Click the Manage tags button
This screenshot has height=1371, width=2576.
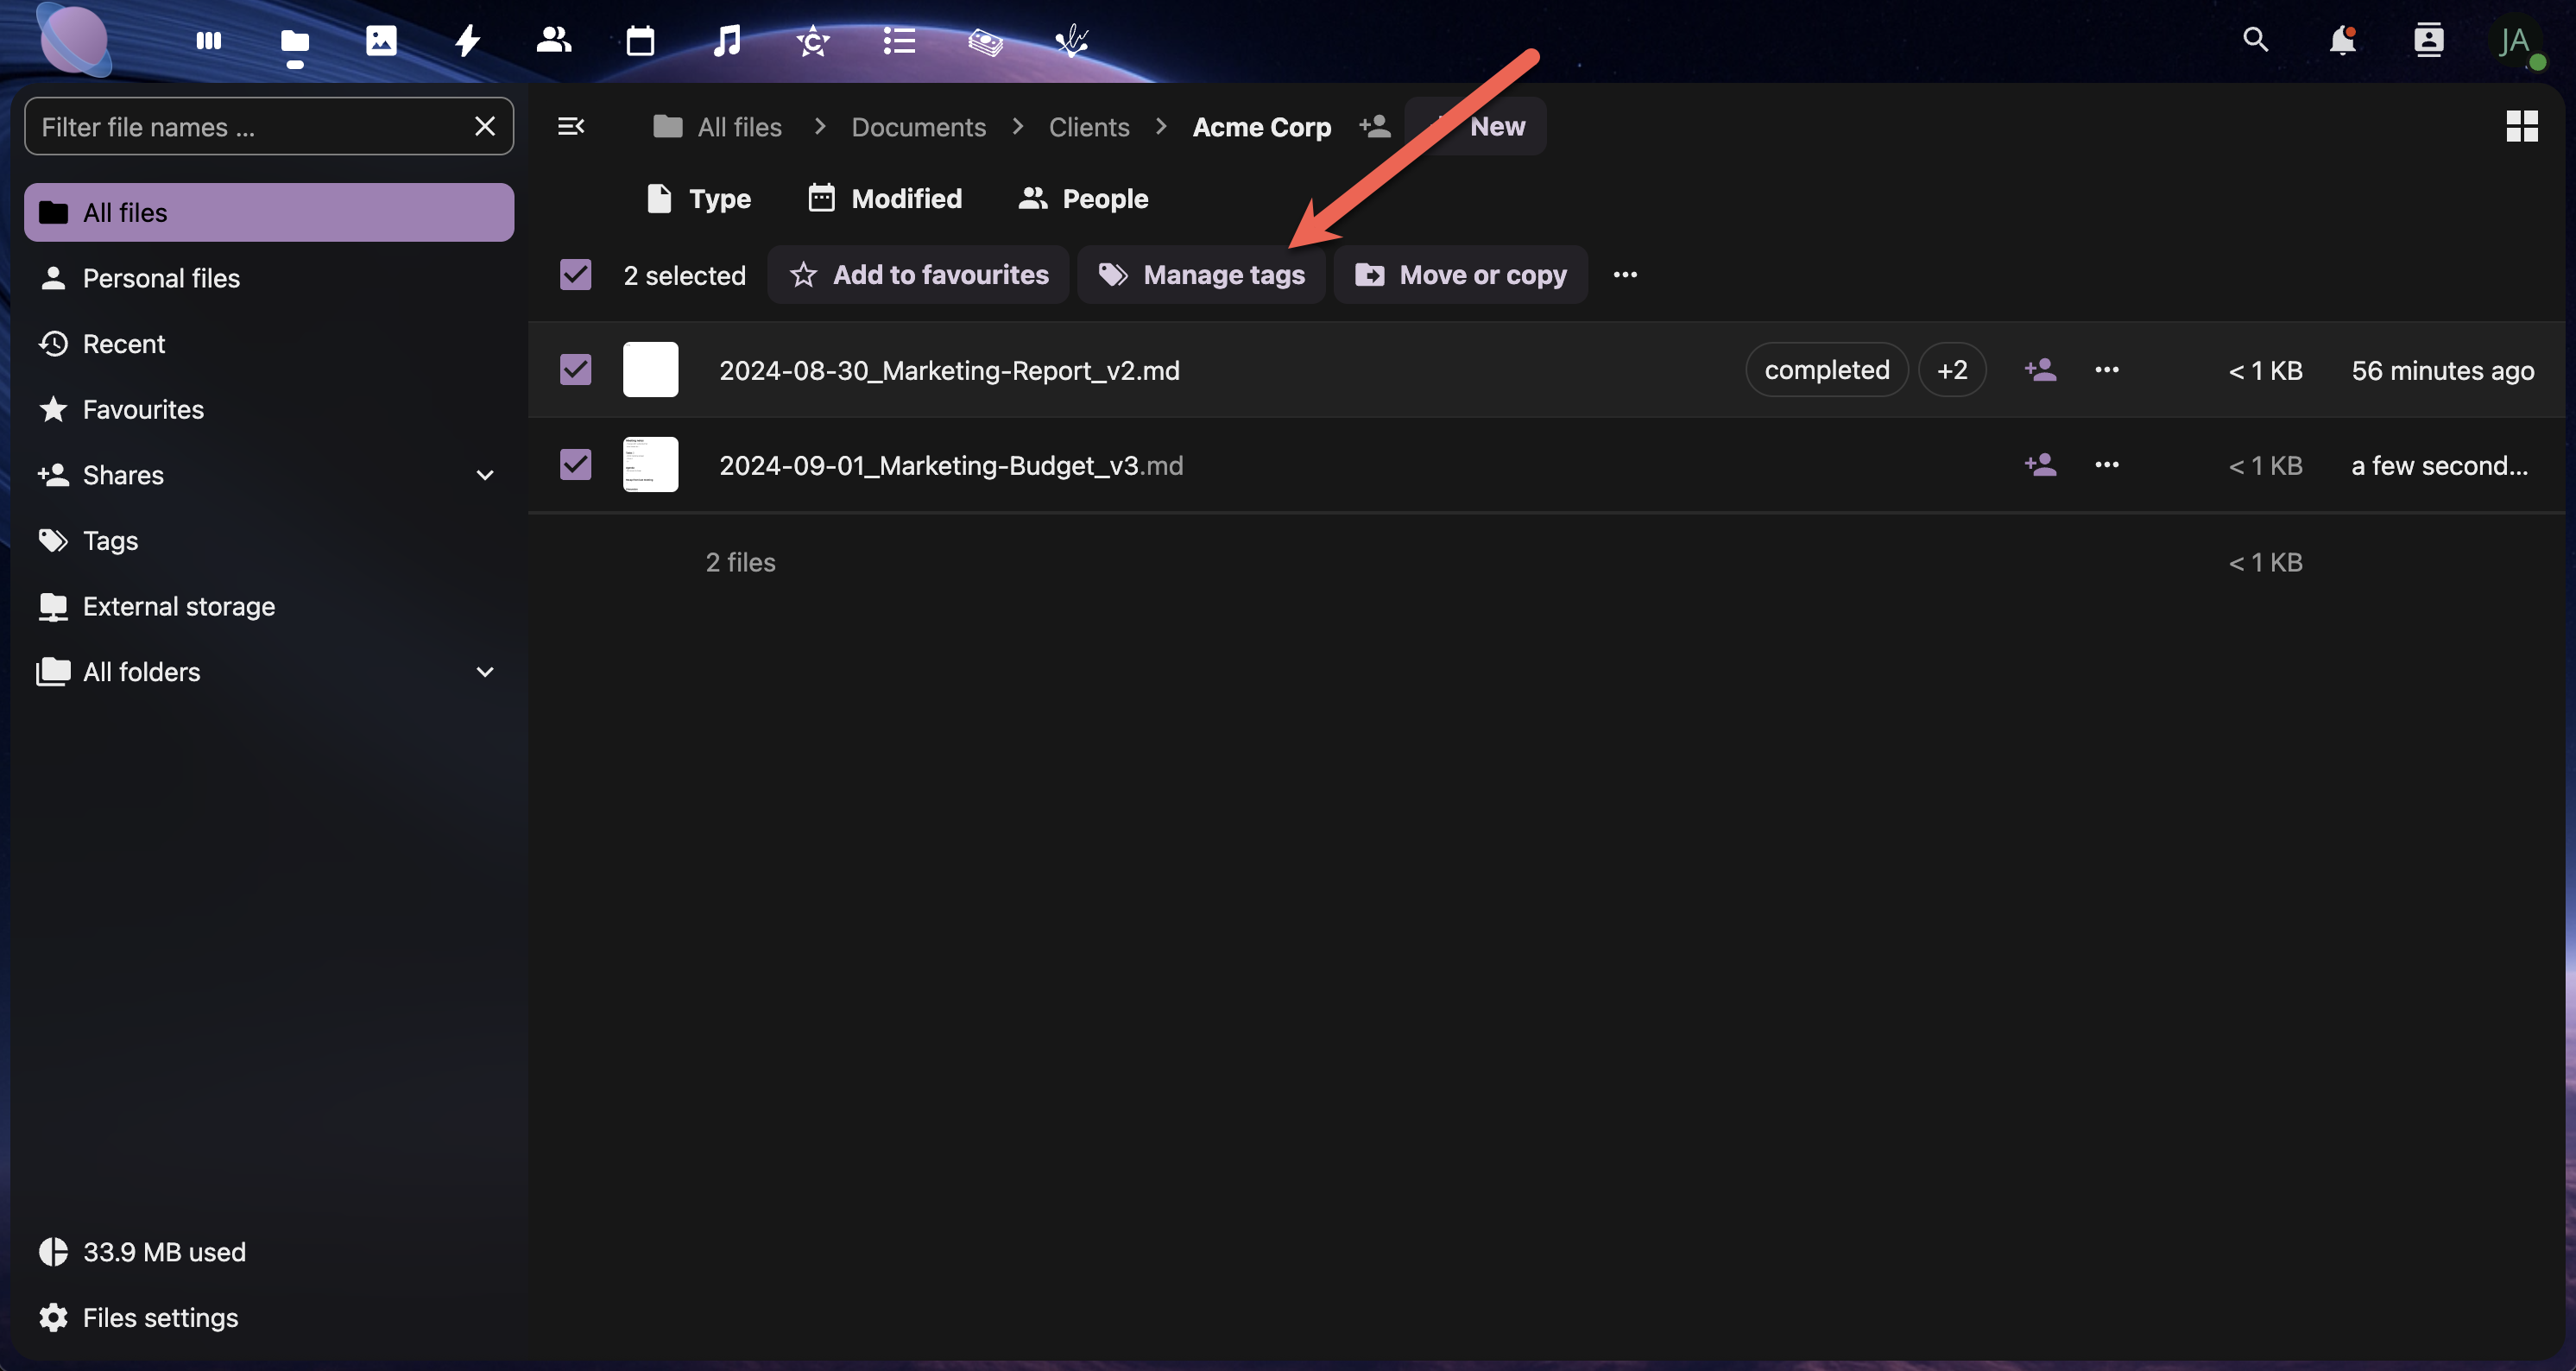pos(1201,275)
